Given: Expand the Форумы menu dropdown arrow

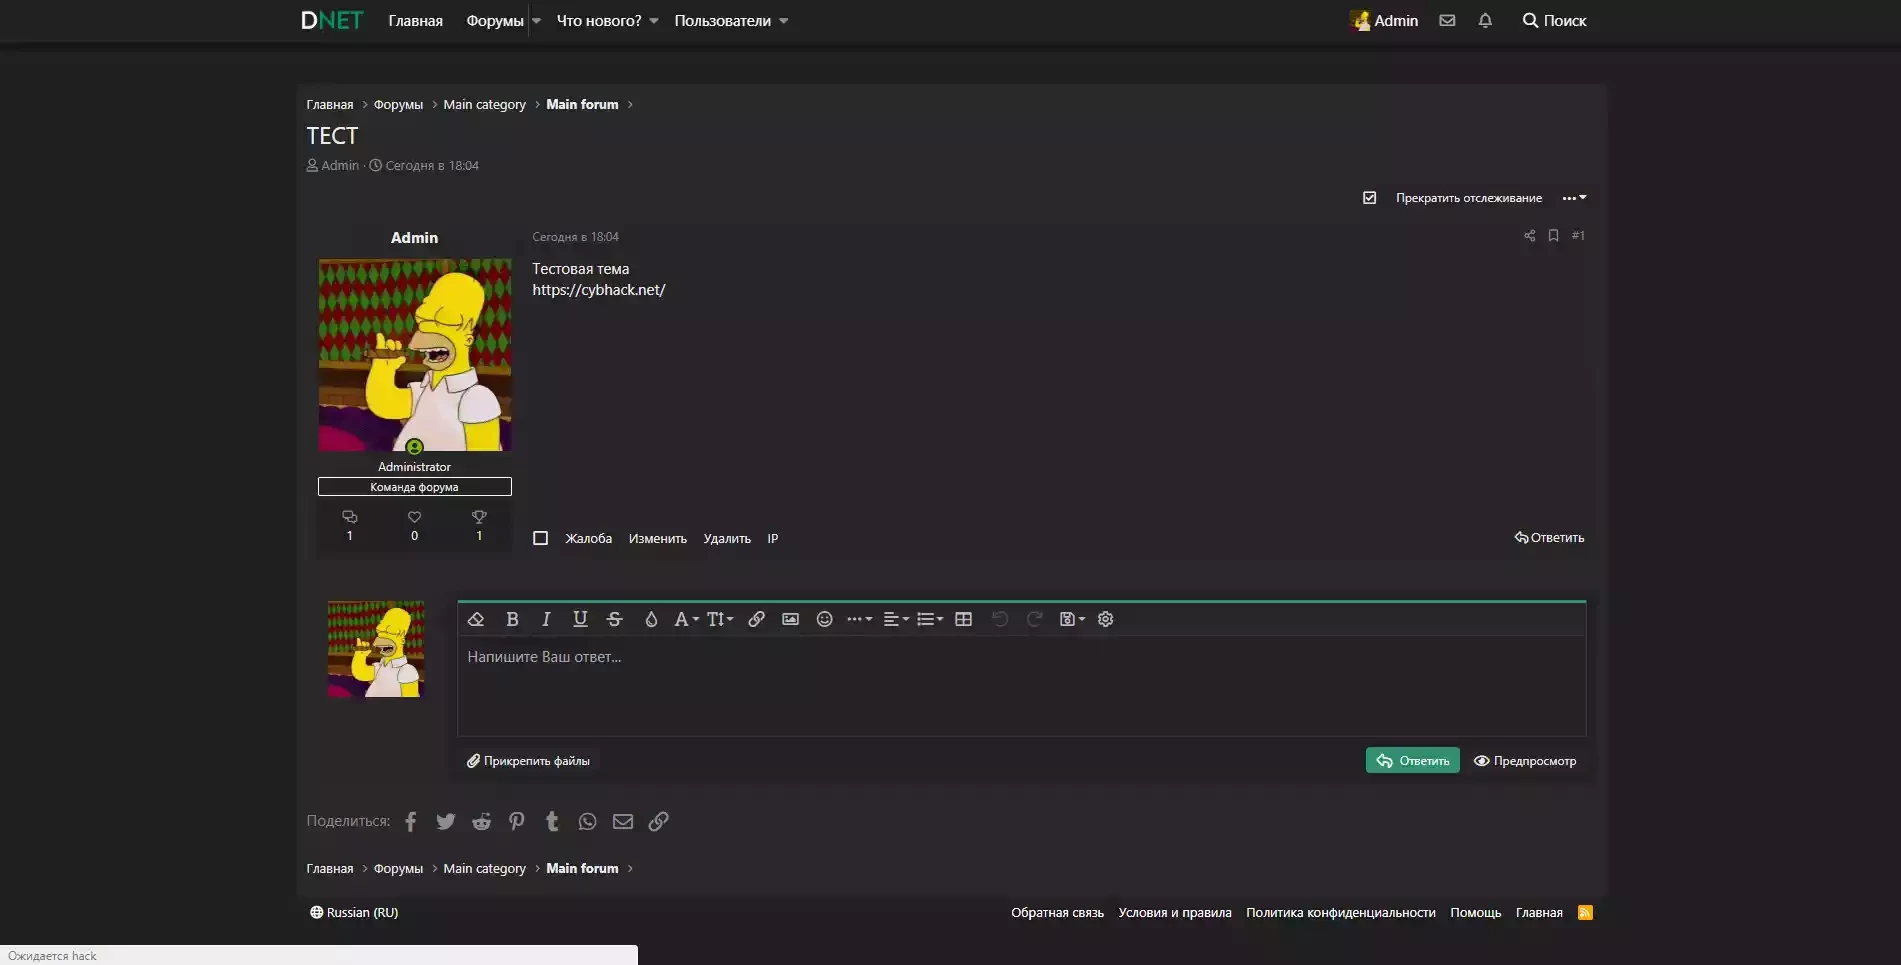Looking at the screenshot, I should click(x=536, y=21).
